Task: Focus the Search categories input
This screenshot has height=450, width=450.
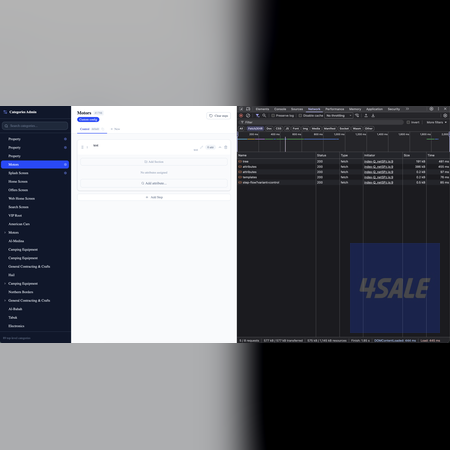Action: tap(35, 126)
